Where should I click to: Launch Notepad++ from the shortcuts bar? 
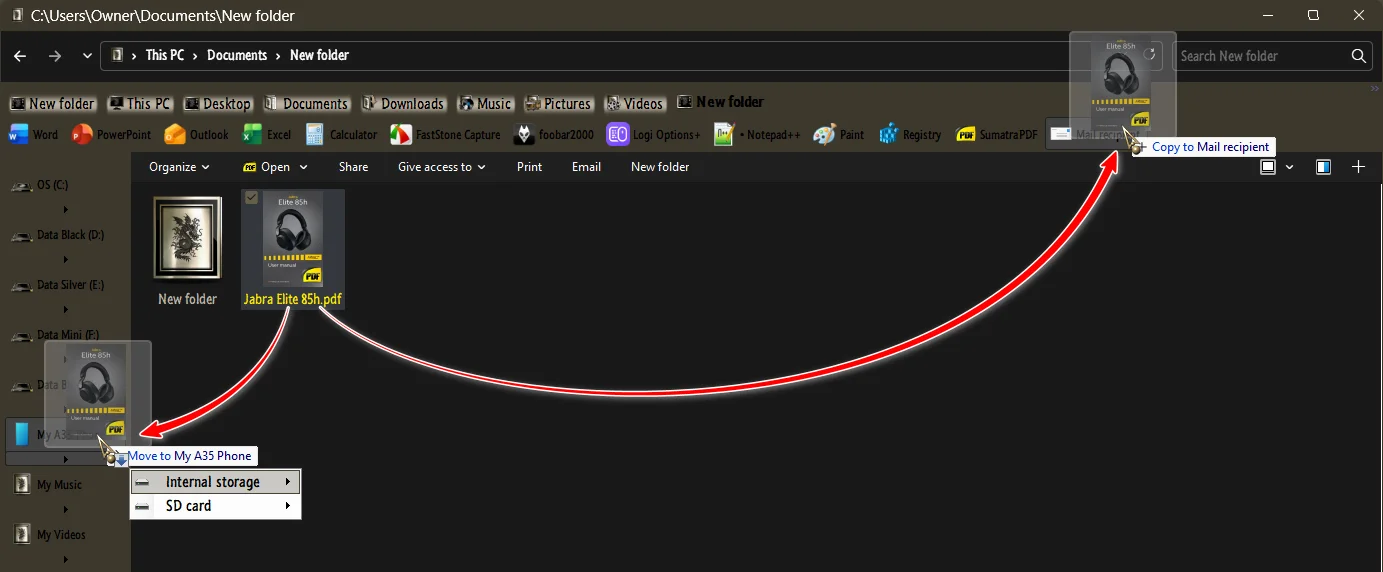point(757,134)
